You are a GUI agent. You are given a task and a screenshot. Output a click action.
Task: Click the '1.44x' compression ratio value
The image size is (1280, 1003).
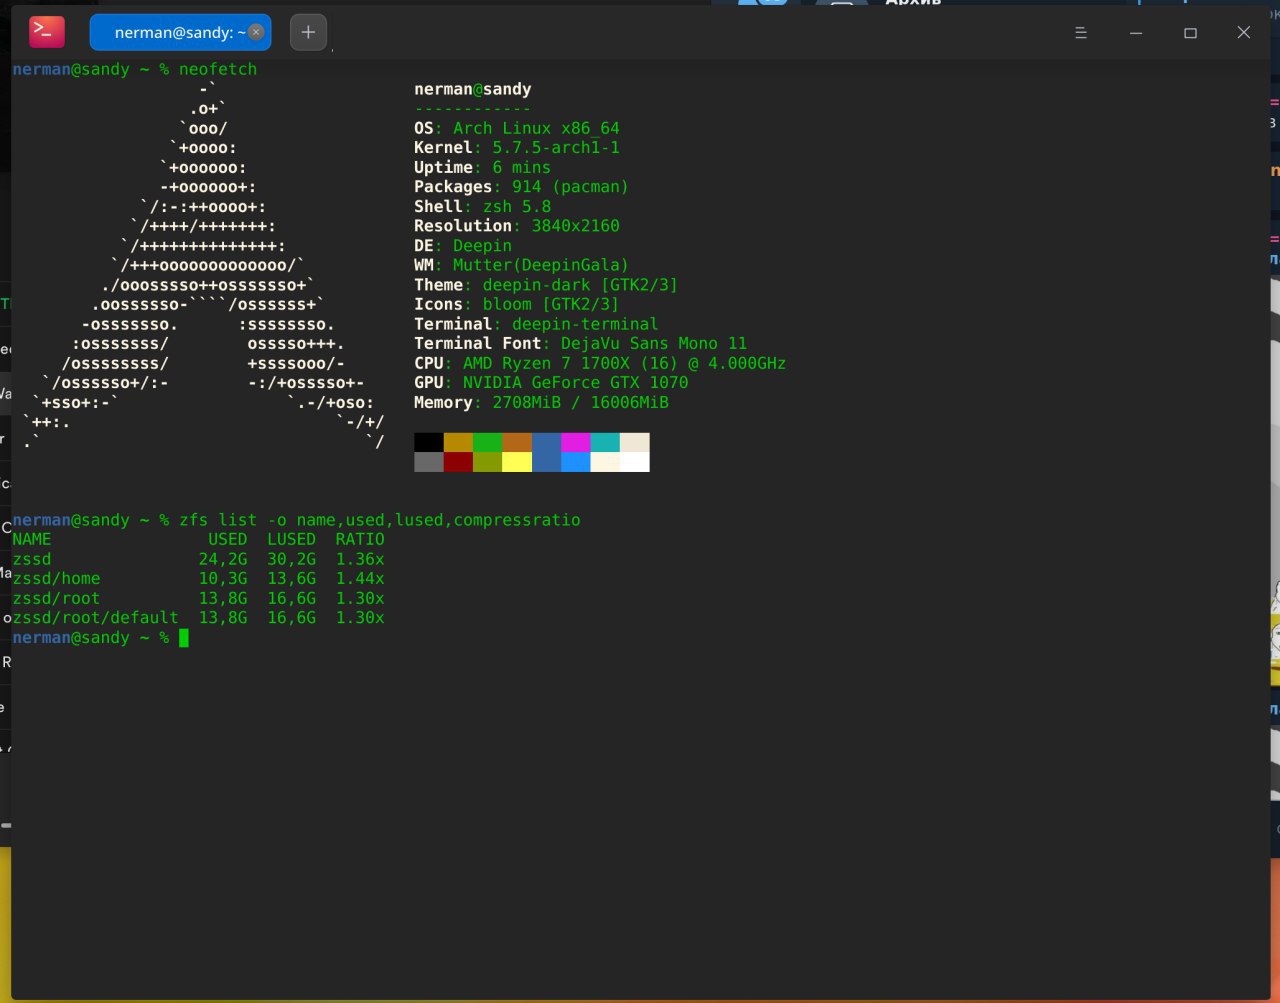(x=360, y=578)
